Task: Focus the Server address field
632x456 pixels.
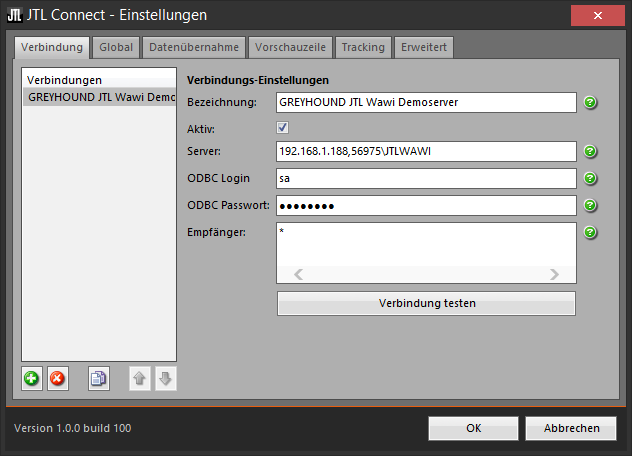Action: pyautogui.click(x=426, y=152)
